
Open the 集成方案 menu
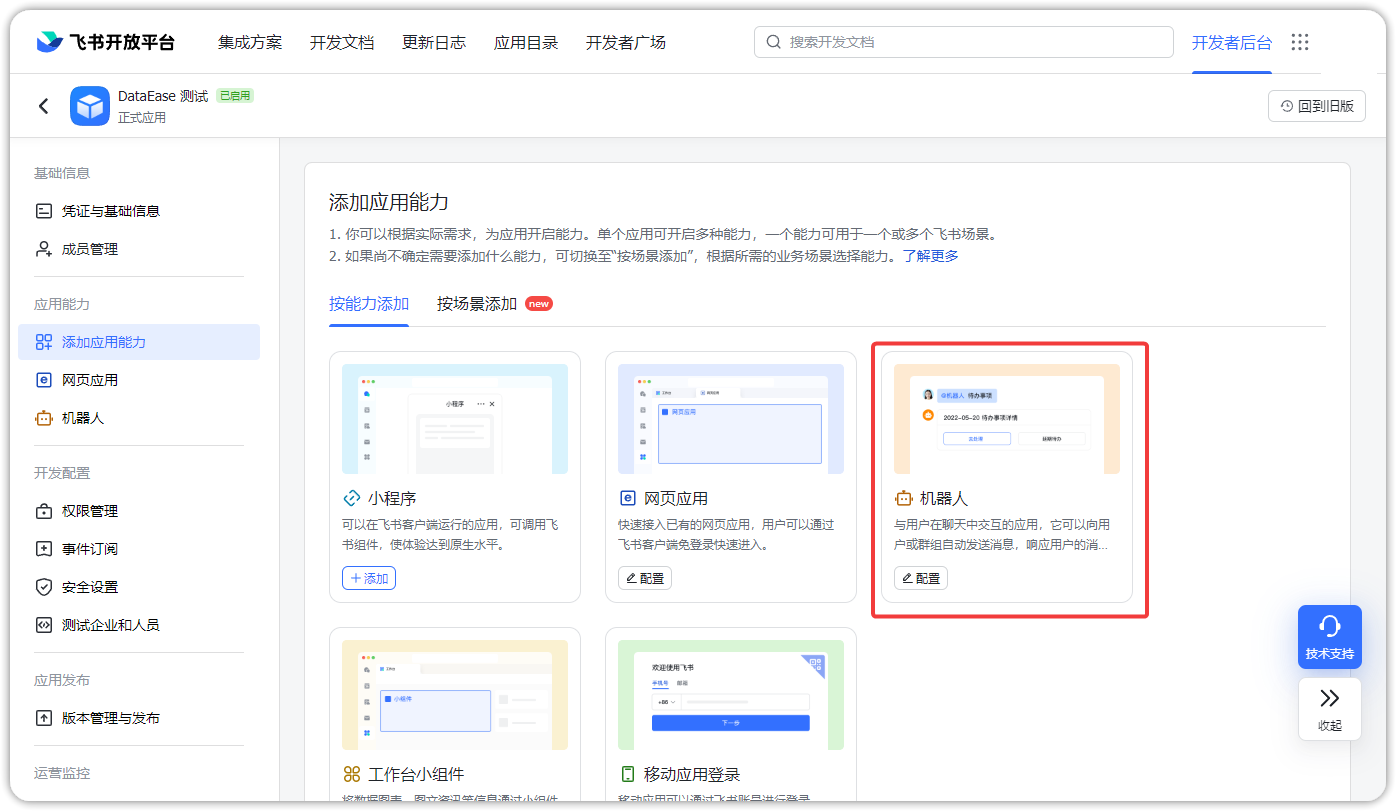tap(250, 42)
